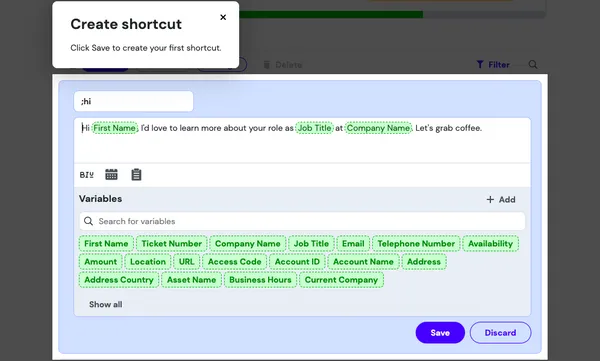
Task: Insert the URL variable
Action: point(187,261)
